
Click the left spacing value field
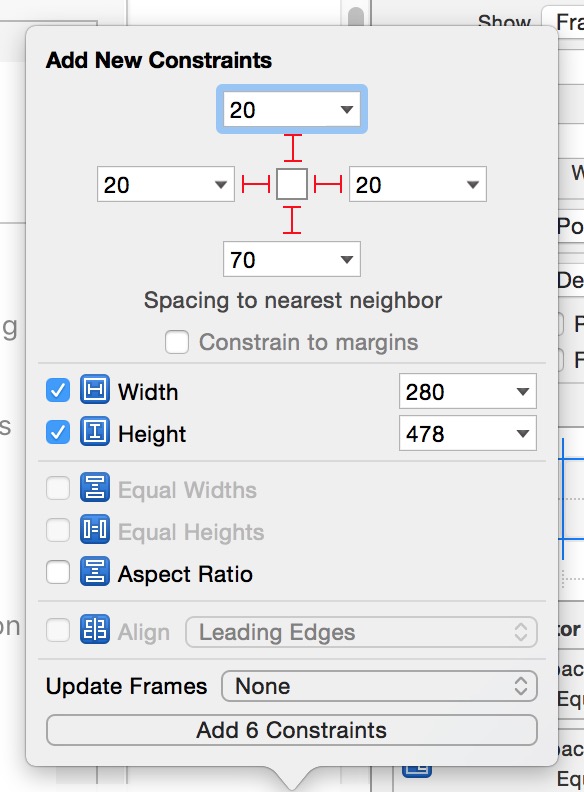(166, 184)
